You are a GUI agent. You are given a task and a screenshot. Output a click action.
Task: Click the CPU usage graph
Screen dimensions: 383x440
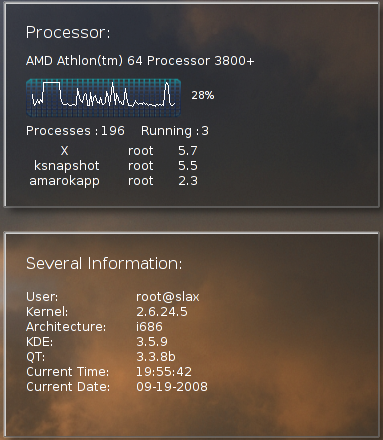tap(103, 98)
